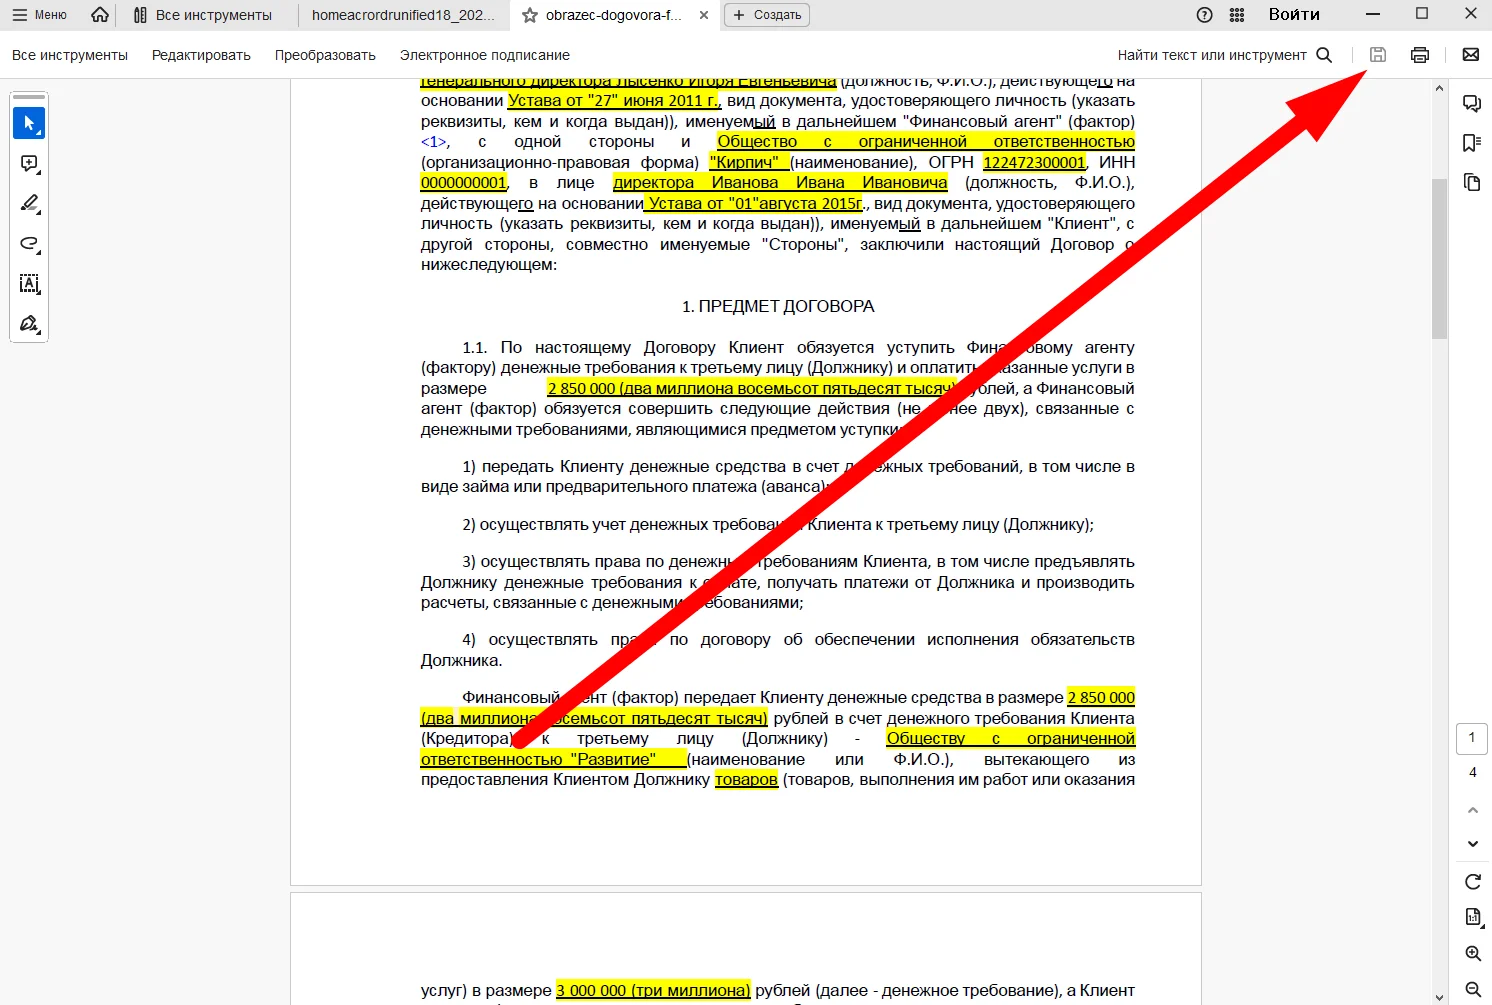This screenshot has width=1492, height=1005.
Task: Select the fill and sign pen tool
Action: pyautogui.click(x=29, y=324)
